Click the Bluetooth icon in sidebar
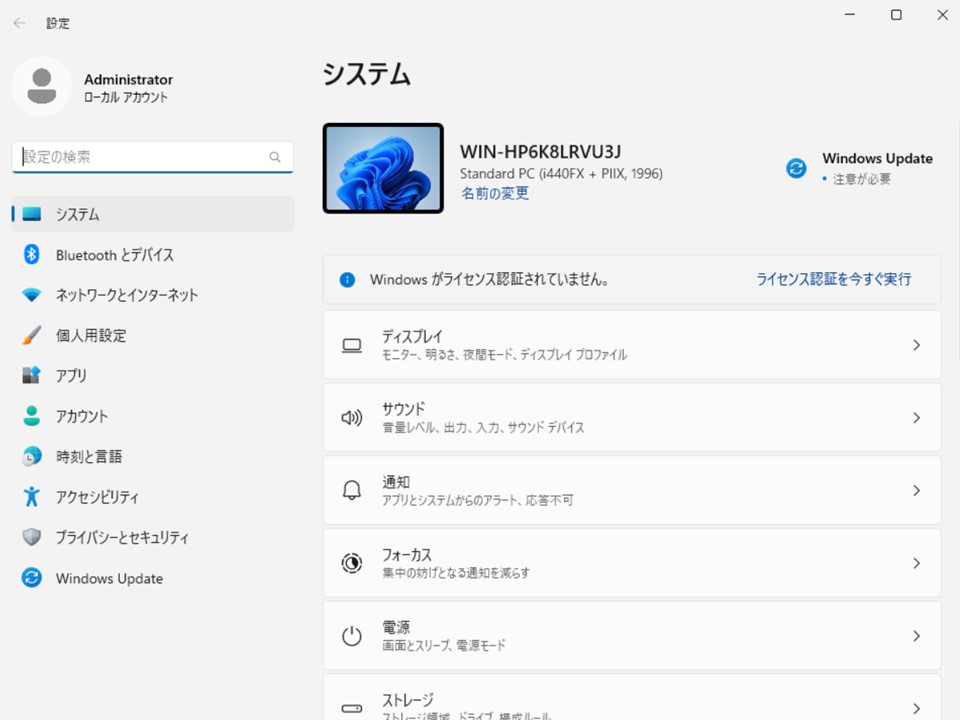The width and height of the screenshot is (960, 720). pyautogui.click(x=32, y=254)
